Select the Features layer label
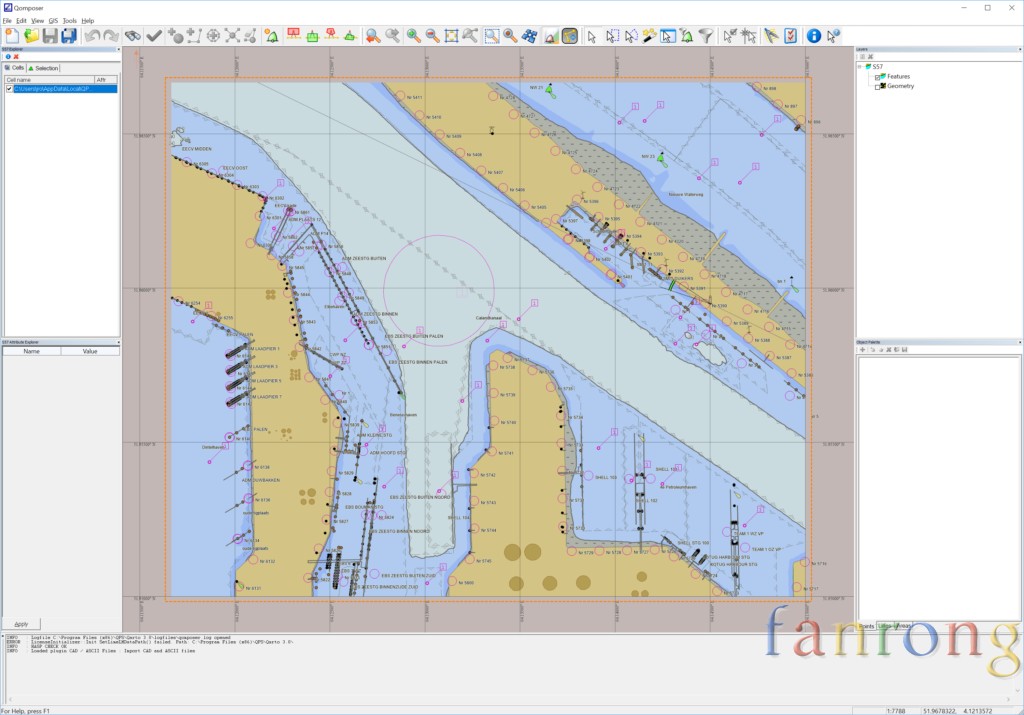1024x715 pixels. [898, 76]
